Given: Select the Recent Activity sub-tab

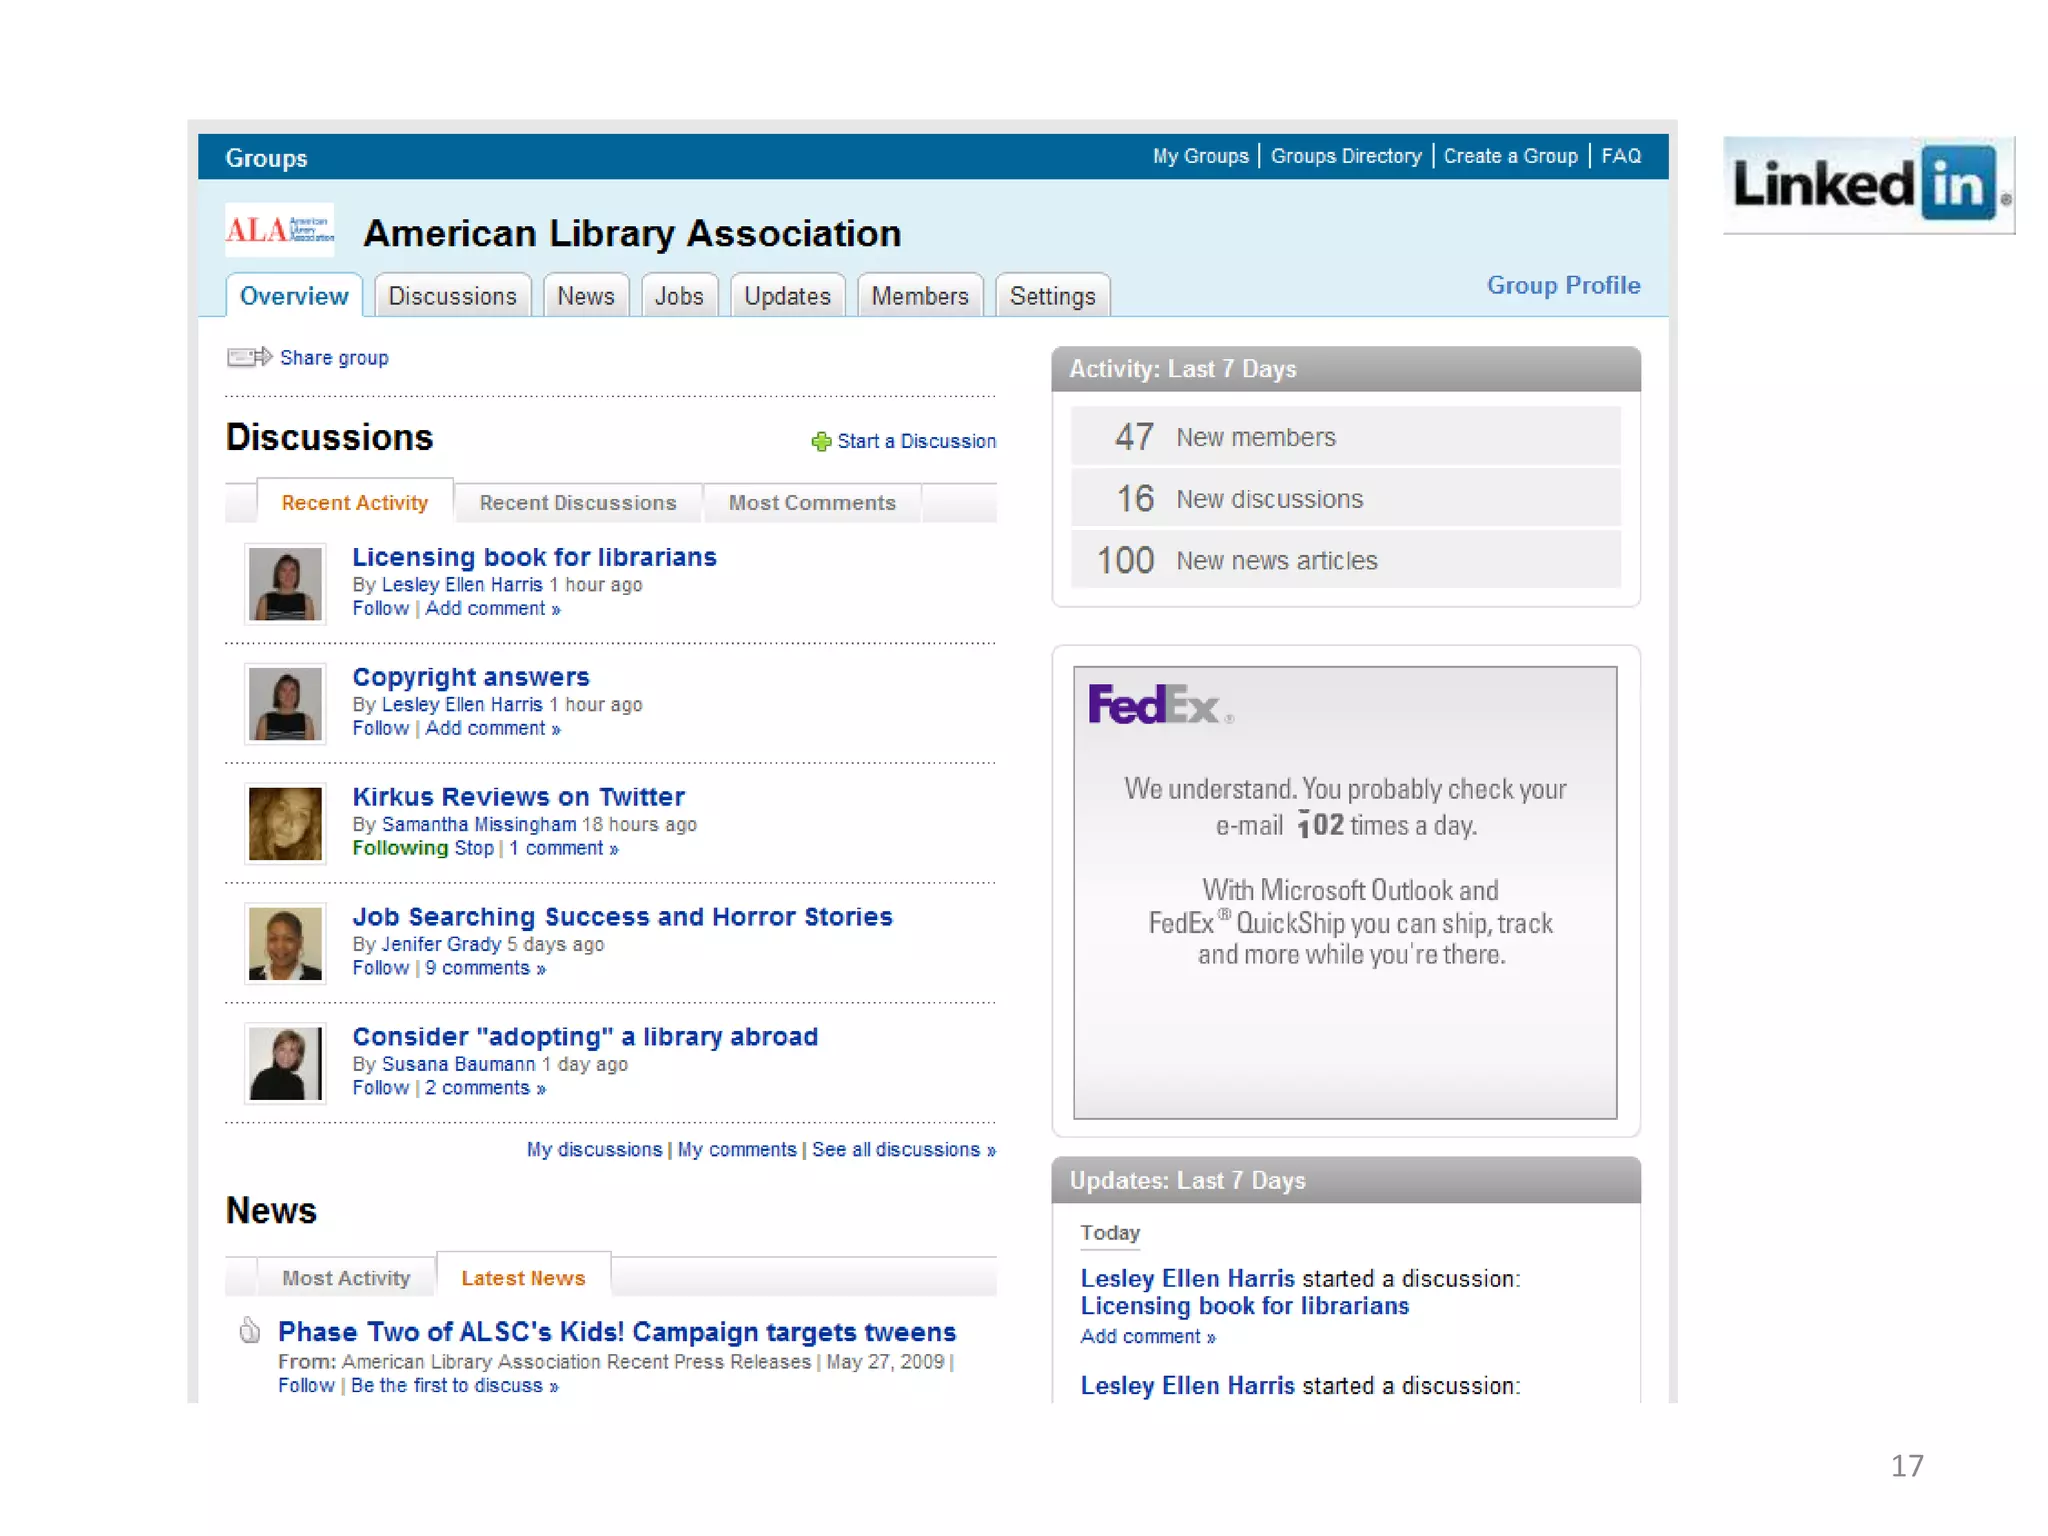Looking at the screenshot, I should [x=354, y=502].
